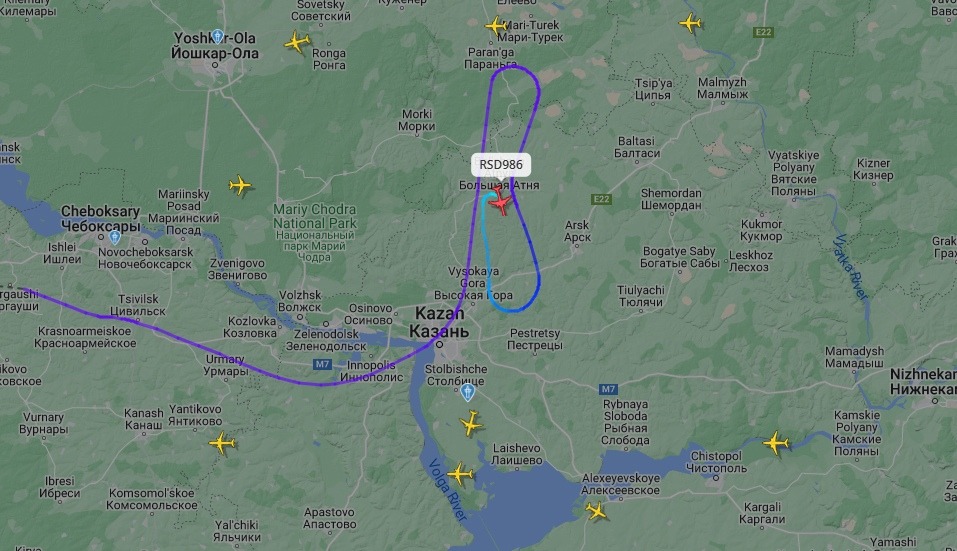Image resolution: width=957 pixels, height=551 pixels.
Task: Select the red RSD986 aircraft icon
Action: 501,201
